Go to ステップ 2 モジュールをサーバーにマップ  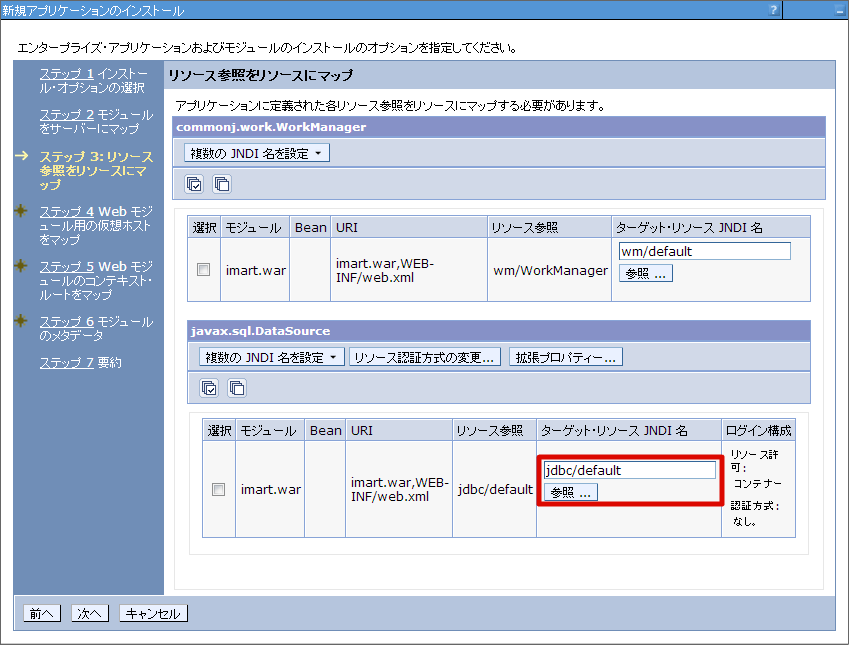96,122
